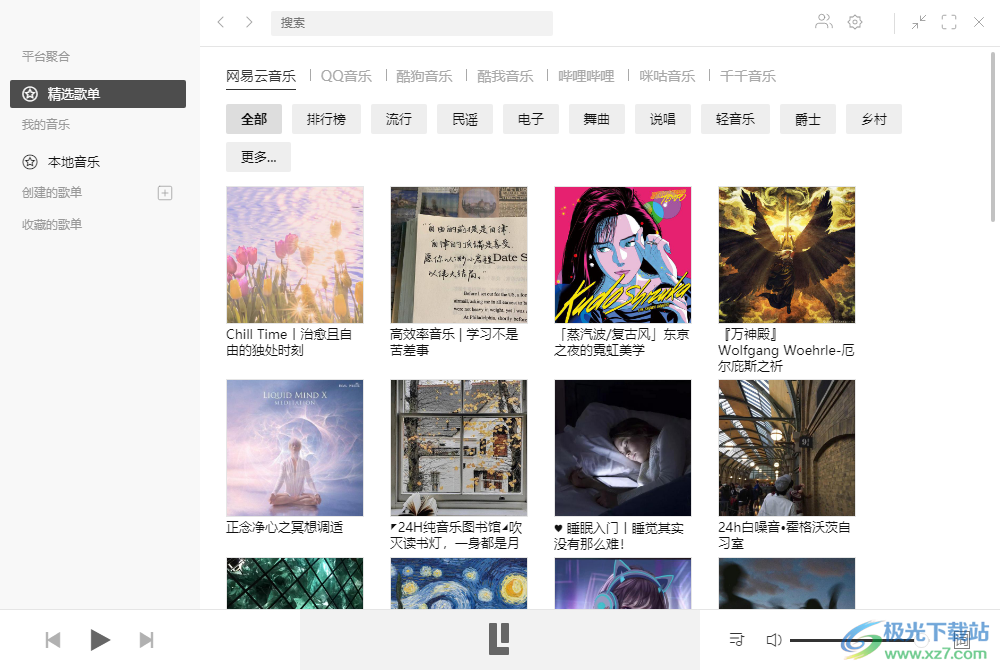
Task: Select the 流行 category filter
Action: click(399, 119)
